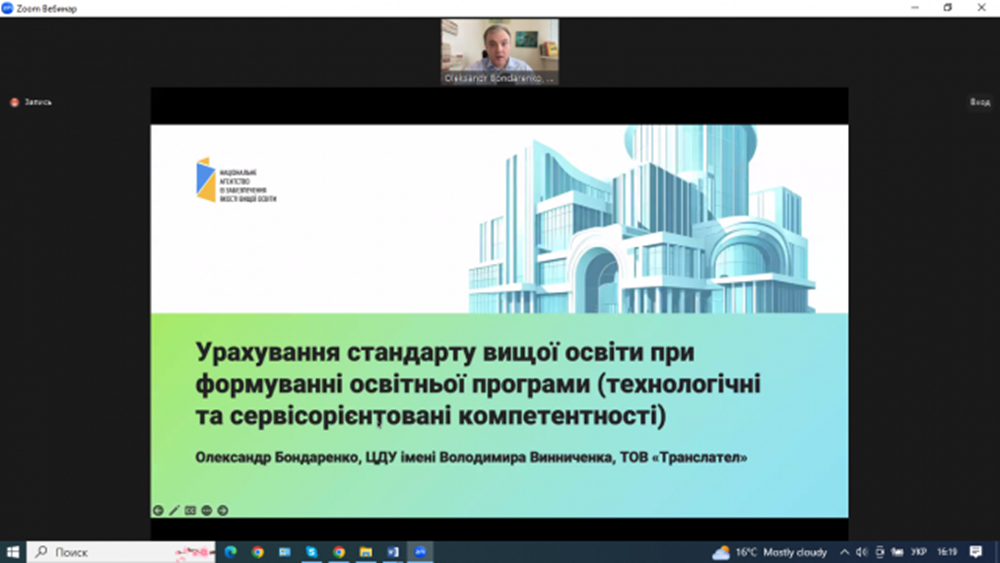Open Microsoft Edge from the taskbar
1000x563 pixels.
(x=230, y=552)
